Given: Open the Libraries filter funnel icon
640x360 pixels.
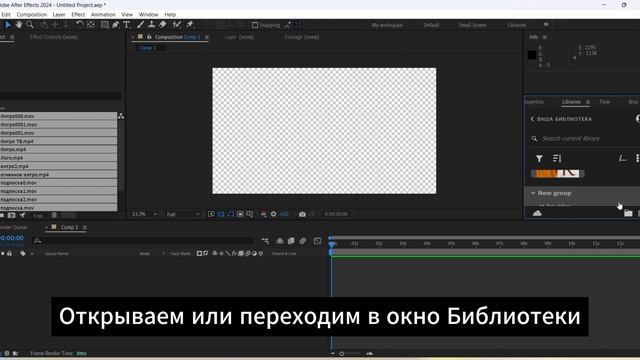Looking at the screenshot, I should click(x=539, y=158).
